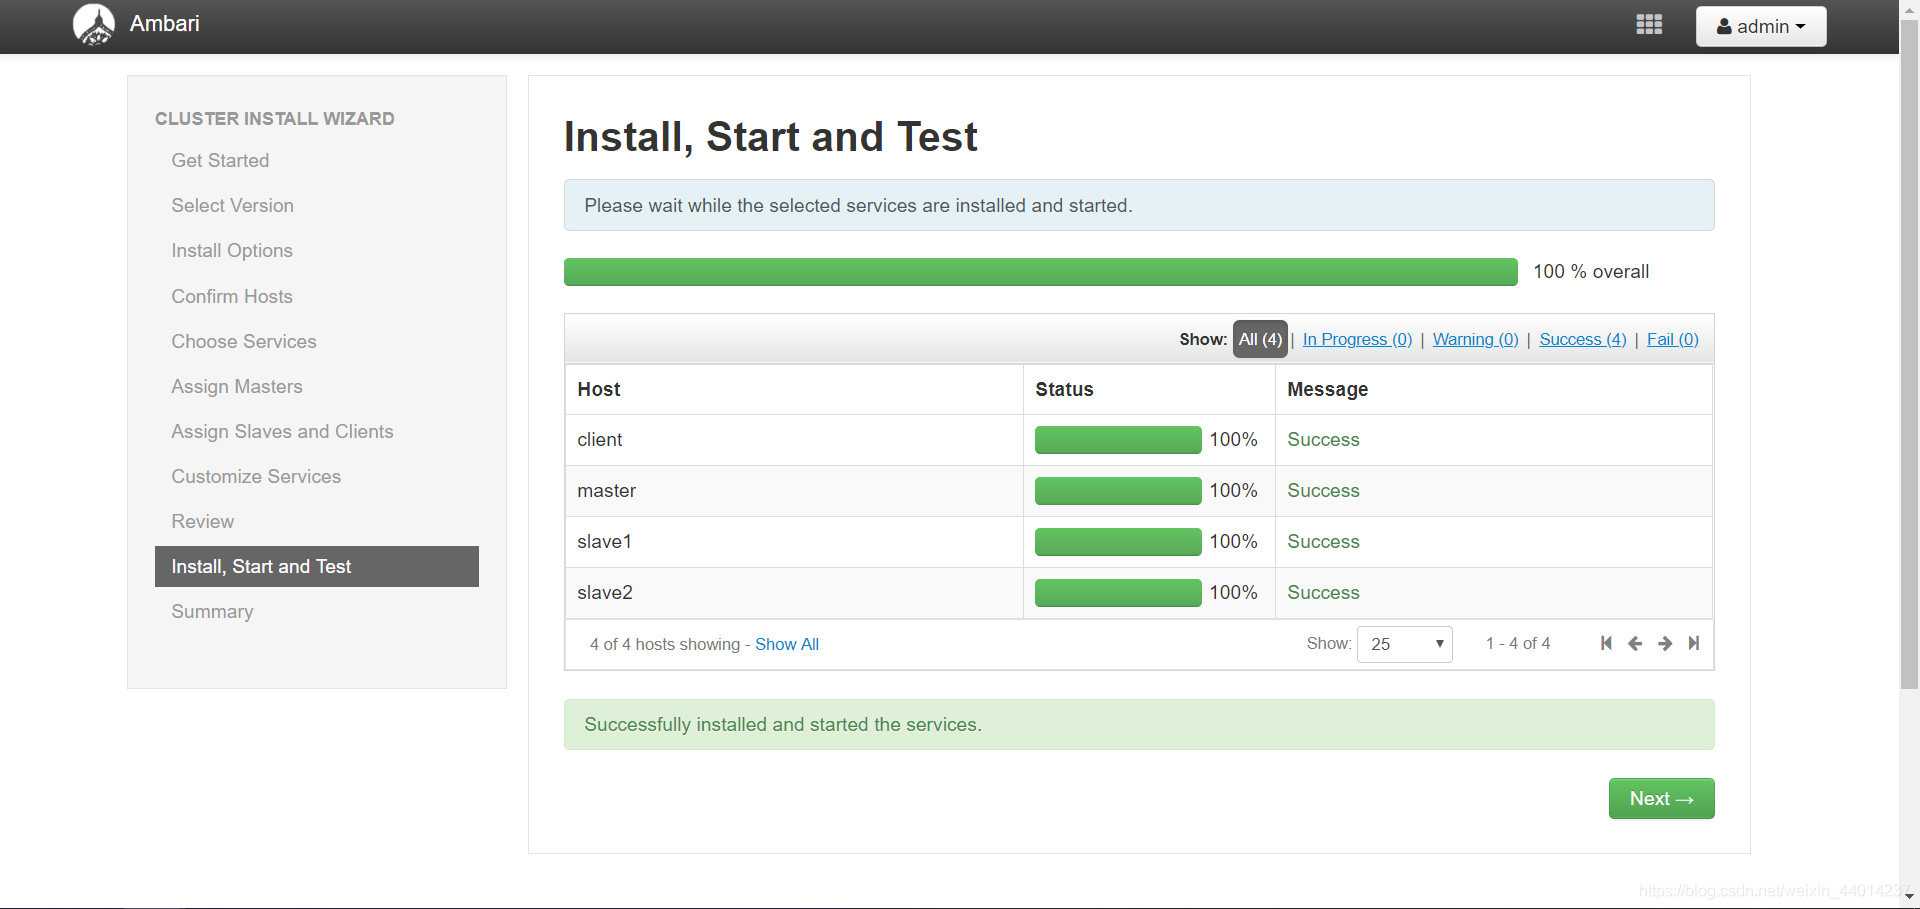Click the Show All hosts link
This screenshot has height=909, width=1920.
point(787,644)
